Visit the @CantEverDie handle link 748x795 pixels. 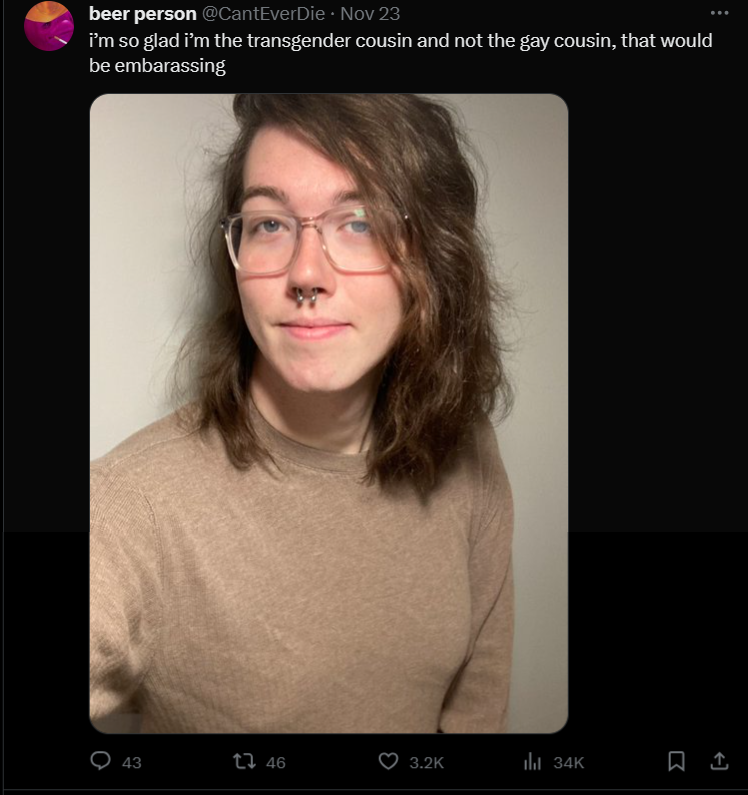point(263,14)
